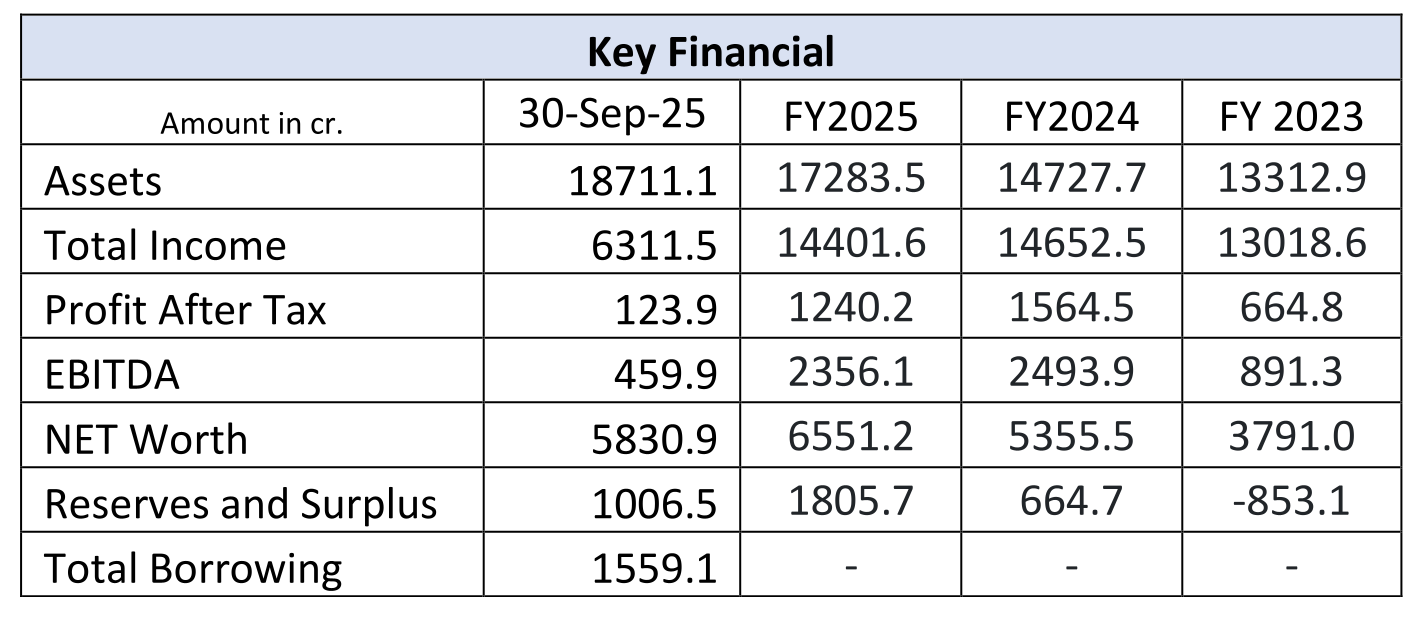This screenshot has height=617, width=1411.
Task: Select the NET Worth value 5830.9
Action: click(654, 440)
